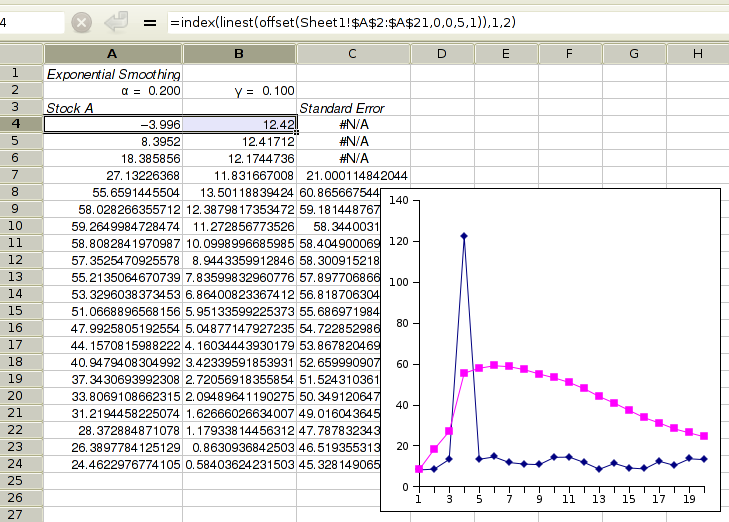Click cell containing 37.3430693992308
This screenshot has height=522, width=729.
(x=113, y=379)
